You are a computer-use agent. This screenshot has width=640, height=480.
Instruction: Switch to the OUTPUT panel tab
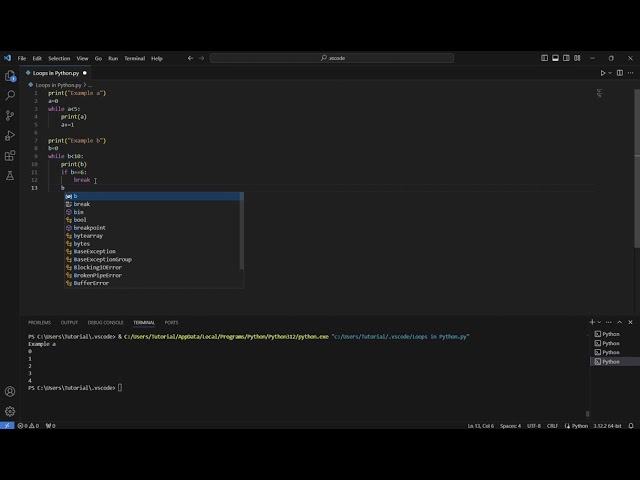tap(69, 322)
